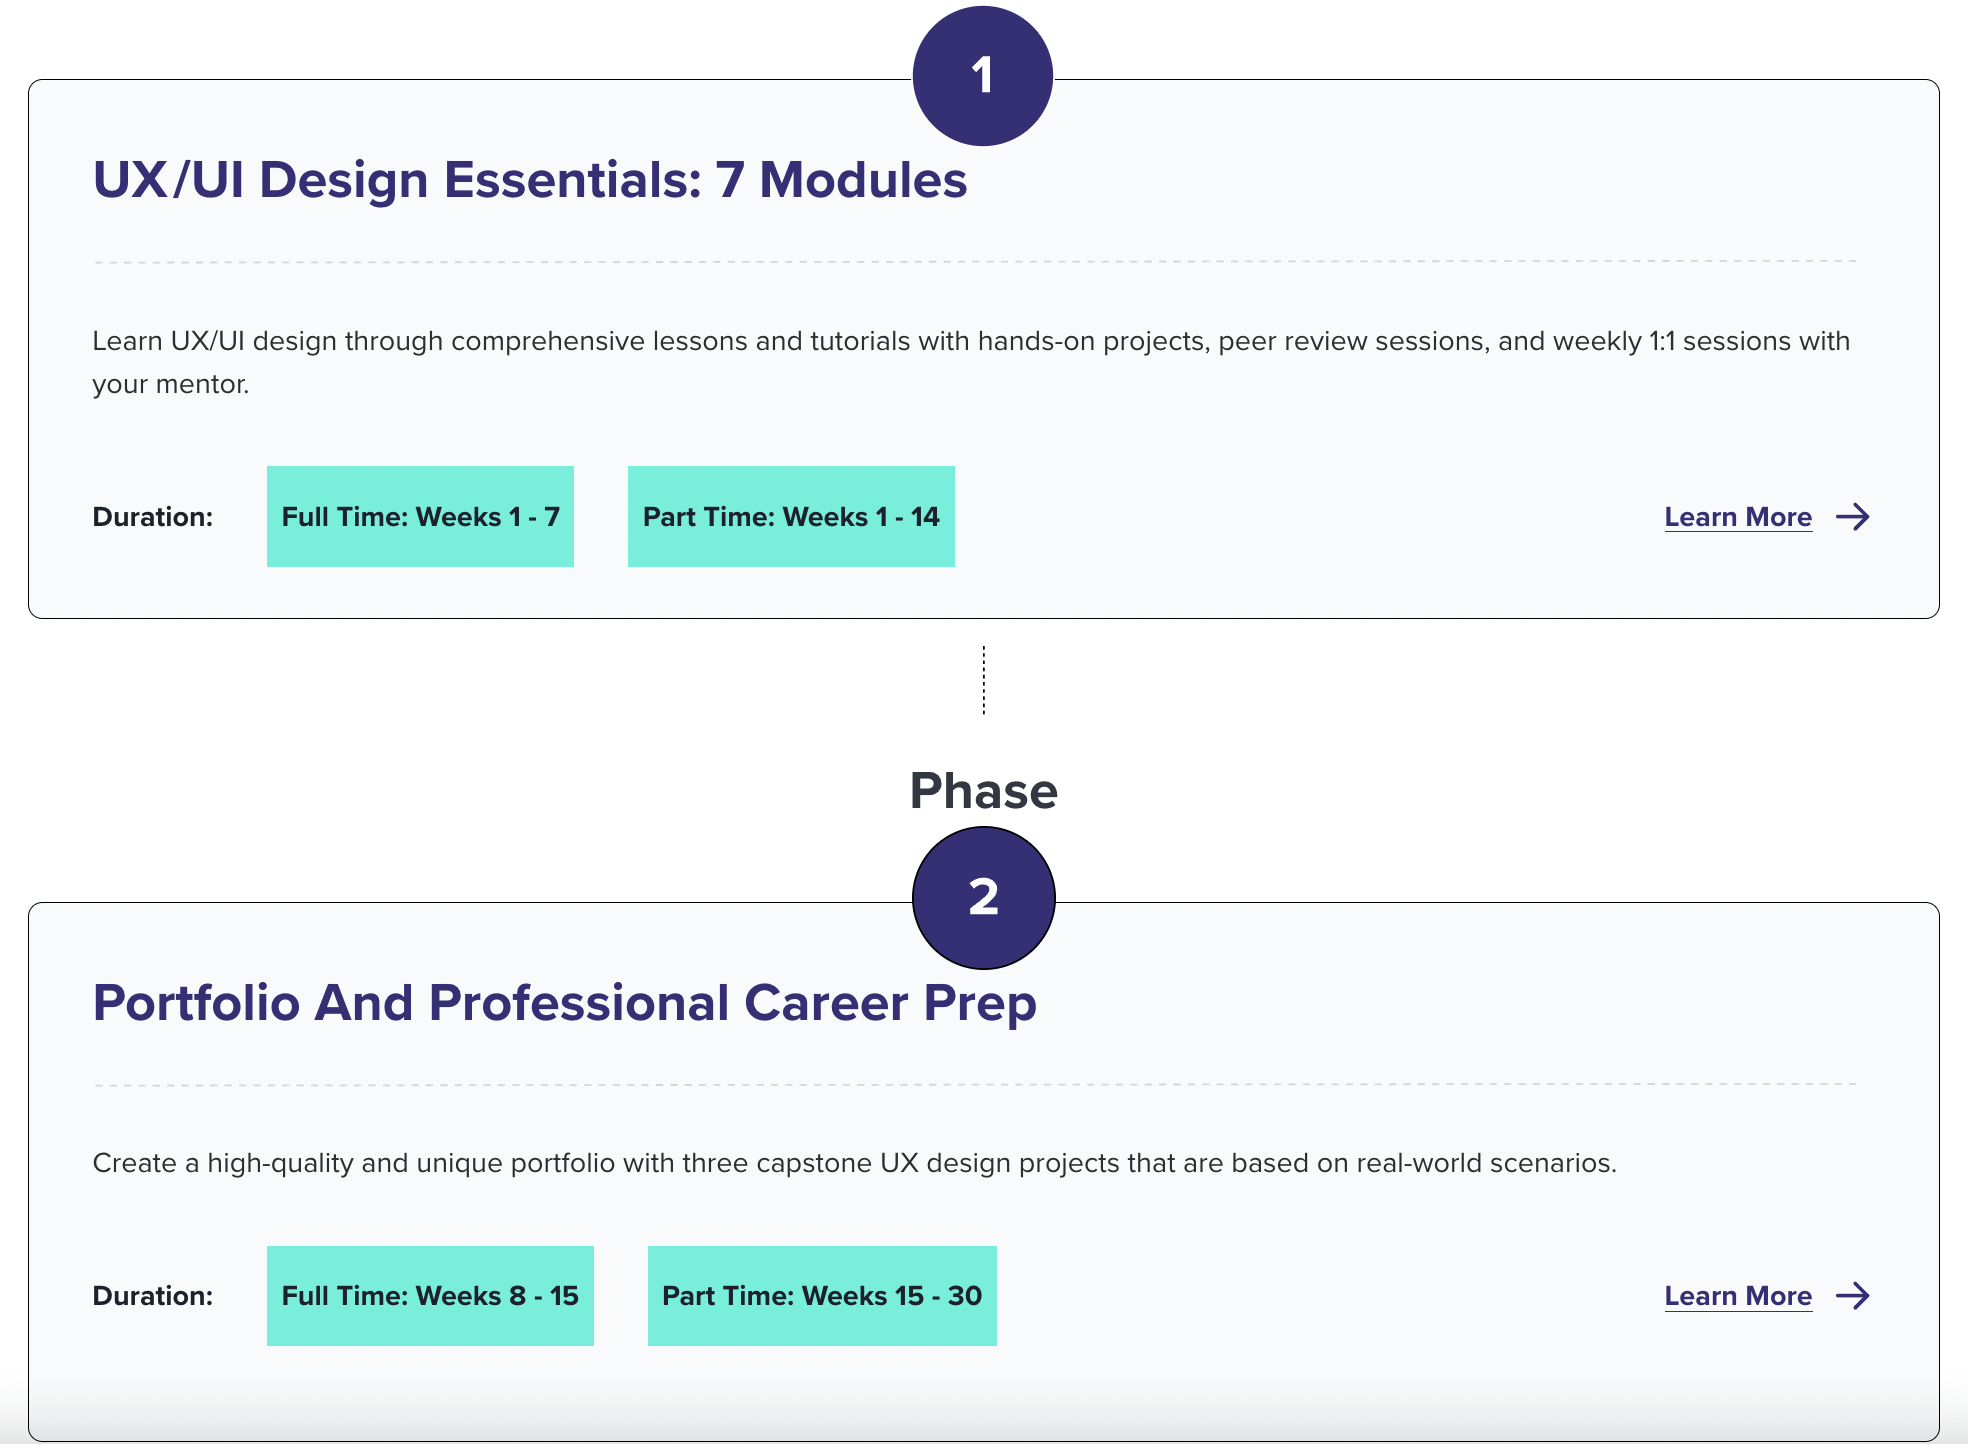Viewport: 1968px width, 1444px height.
Task: Open Learn More for Portfolio And Career Prep
Action: (x=1739, y=1296)
